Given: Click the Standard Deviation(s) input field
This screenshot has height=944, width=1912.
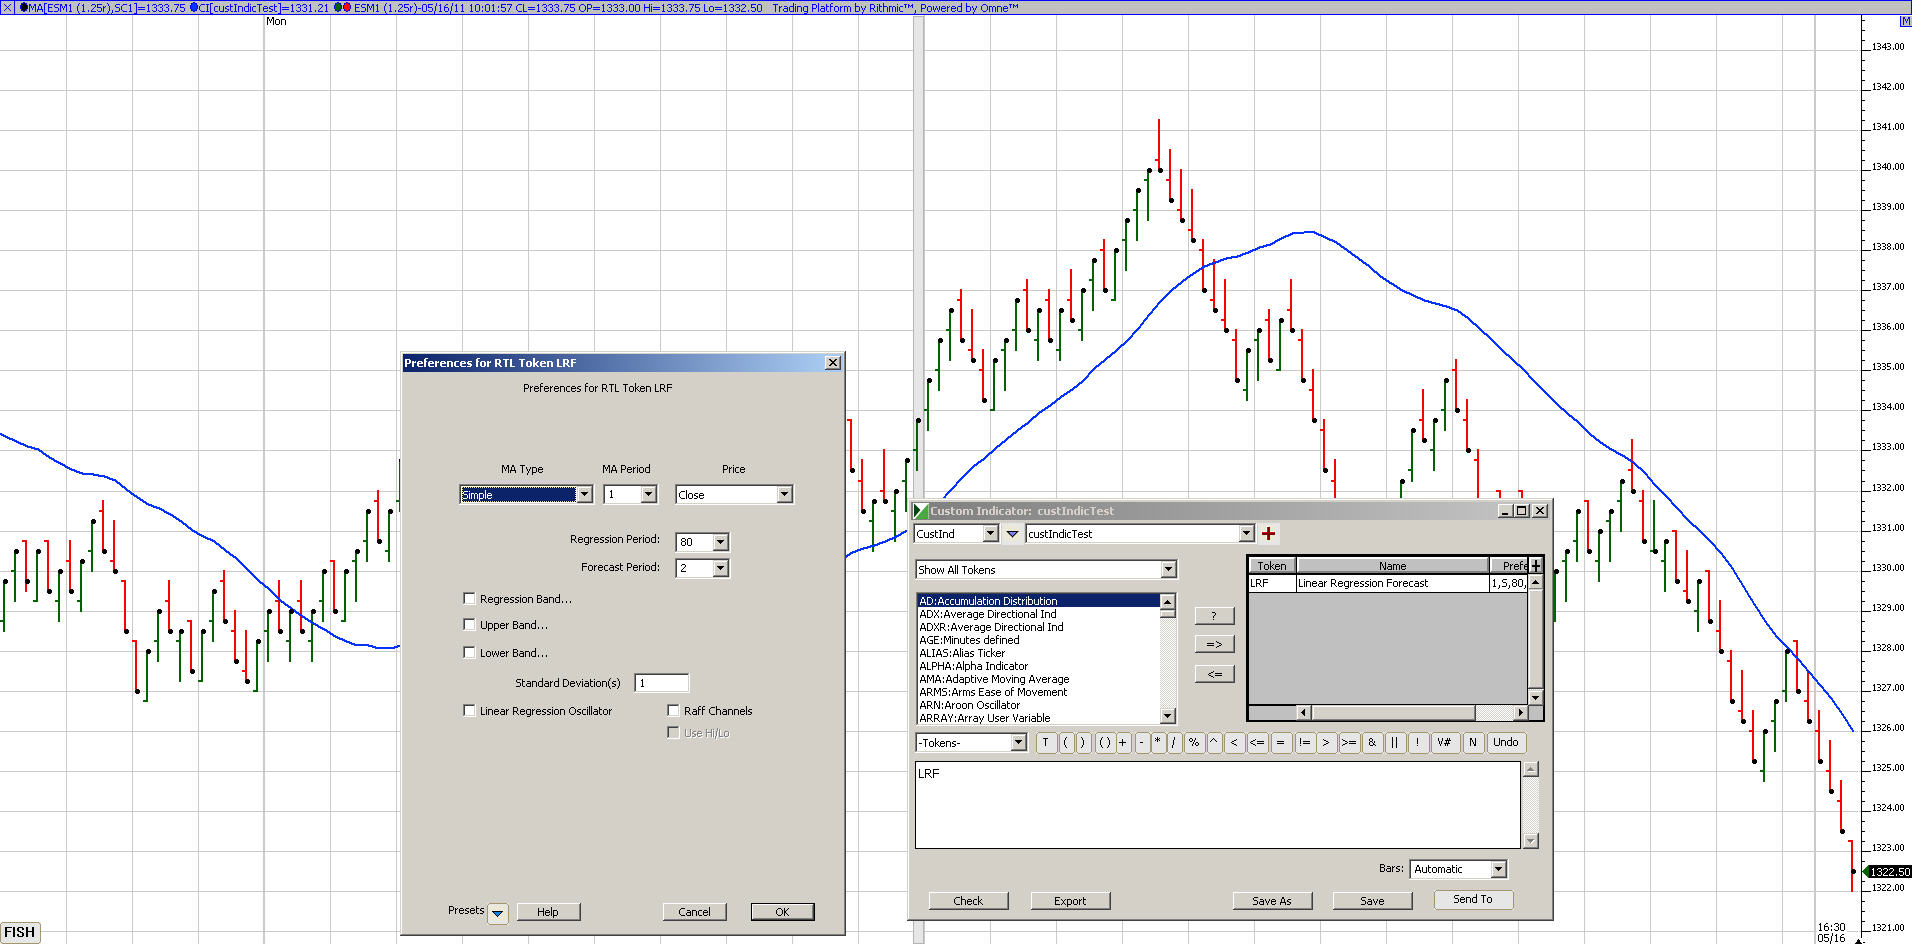Looking at the screenshot, I should point(662,683).
